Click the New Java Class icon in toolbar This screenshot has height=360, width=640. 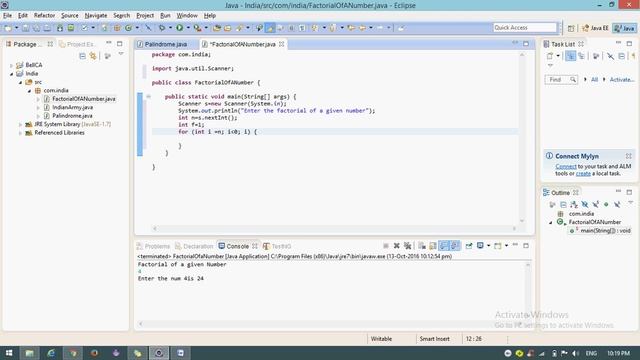click(129, 28)
